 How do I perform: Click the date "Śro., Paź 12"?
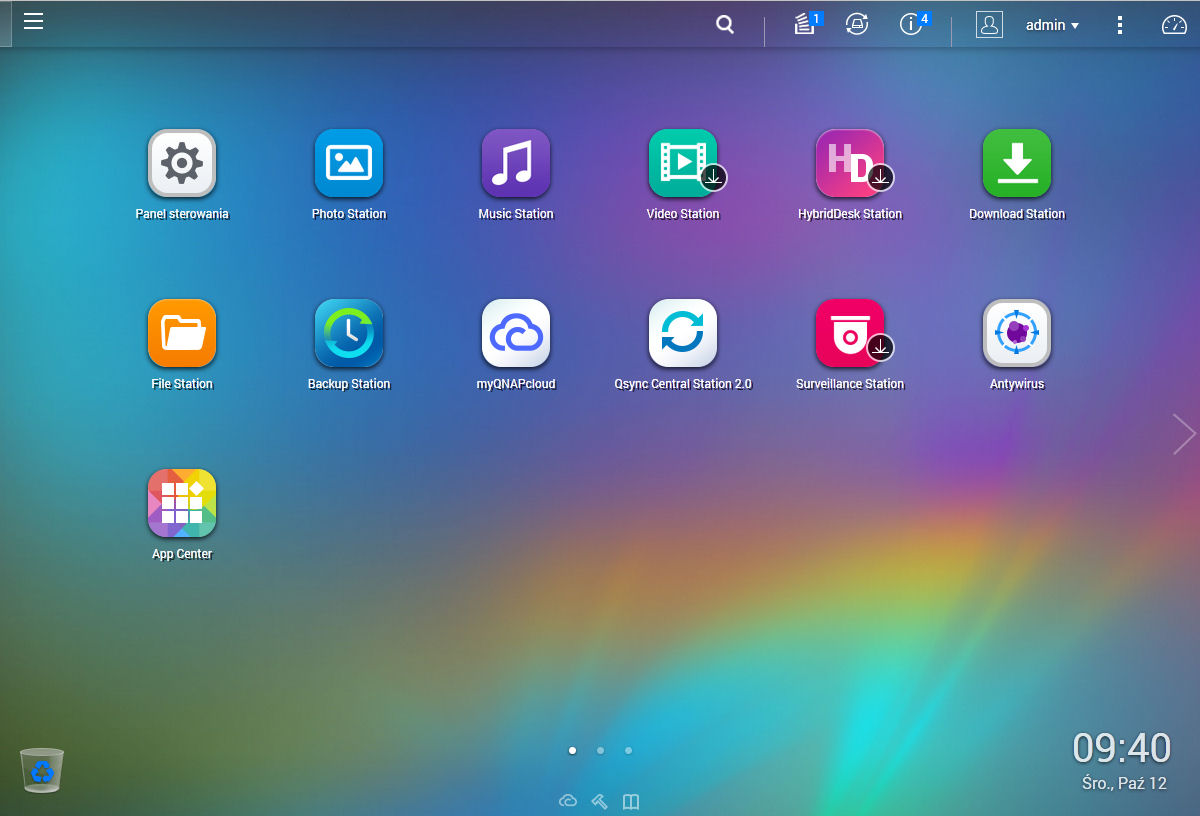pos(1124,784)
